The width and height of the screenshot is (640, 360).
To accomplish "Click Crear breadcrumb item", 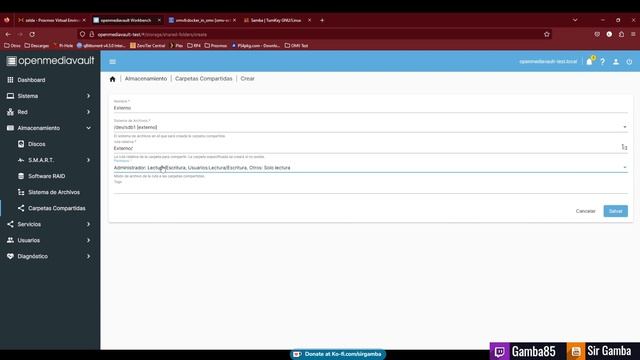I will (x=247, y=78).
